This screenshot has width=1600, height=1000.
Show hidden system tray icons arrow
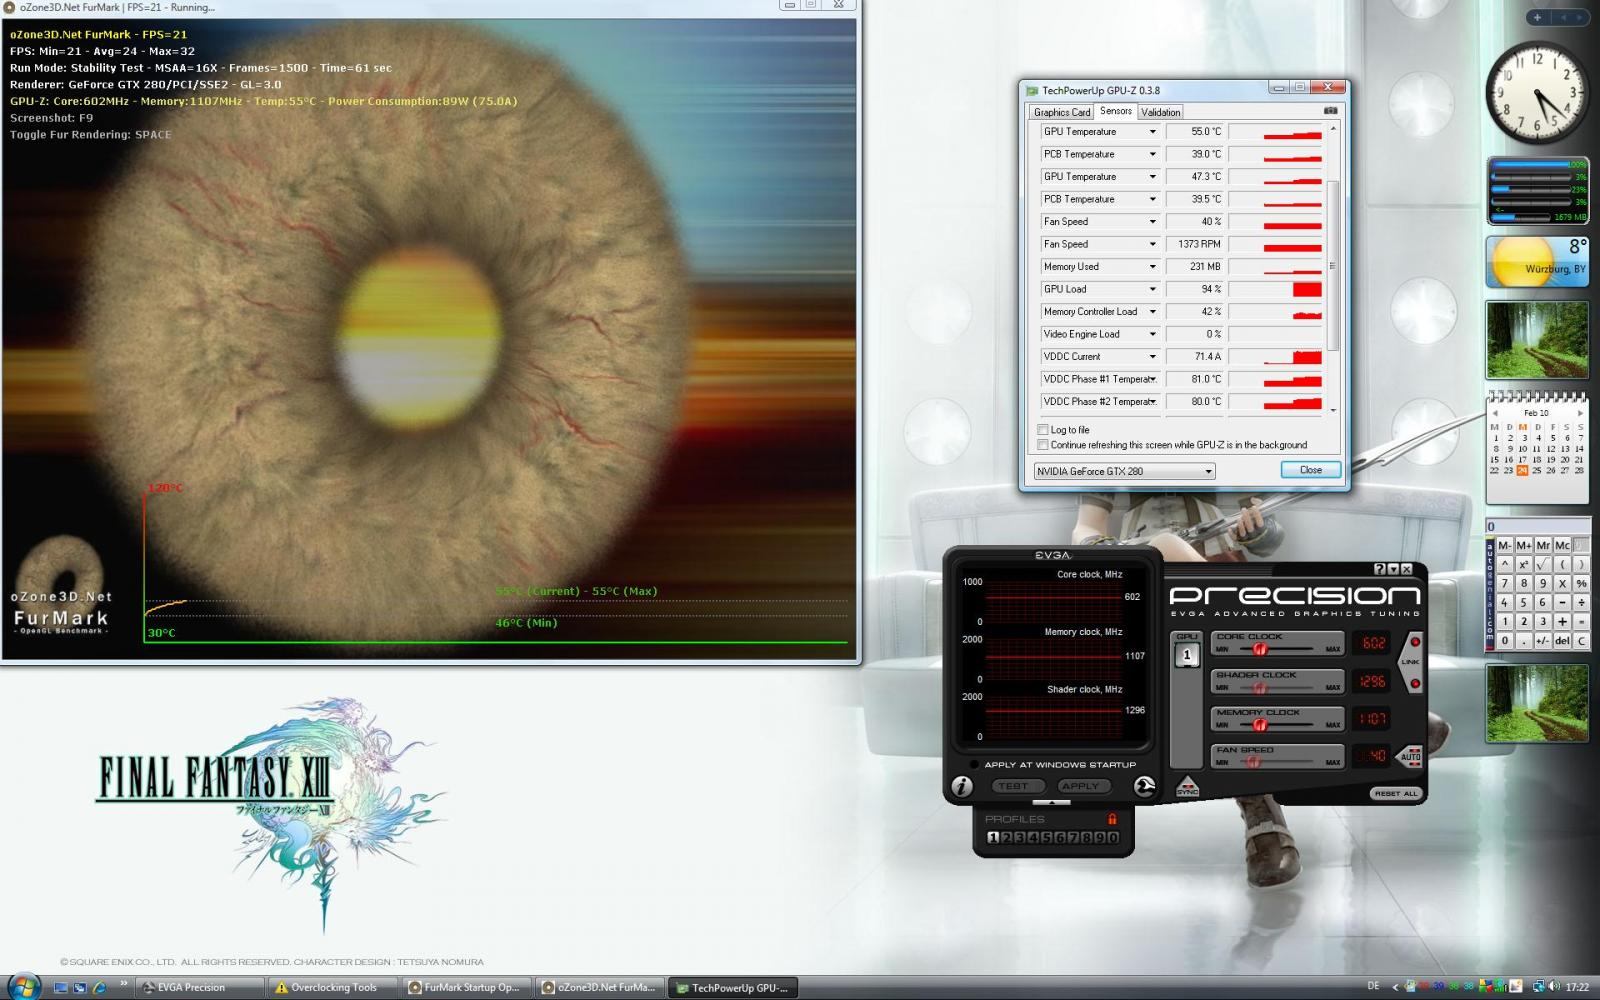tap(1398, 987)
